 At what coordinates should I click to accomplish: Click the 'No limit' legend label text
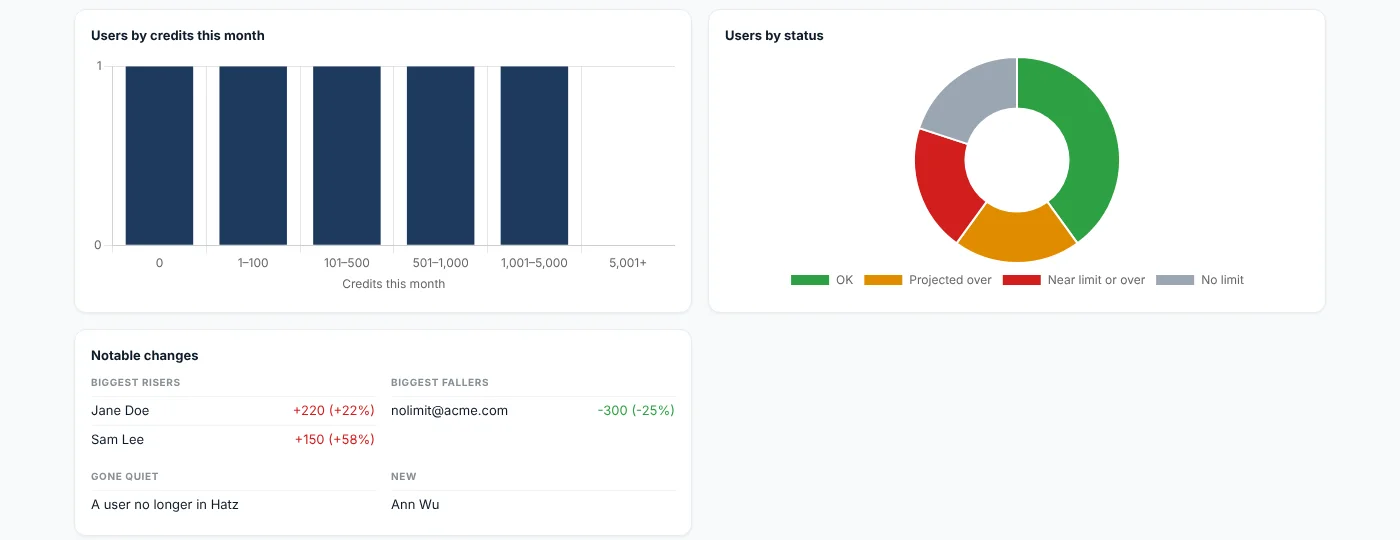coord(1223,280)
